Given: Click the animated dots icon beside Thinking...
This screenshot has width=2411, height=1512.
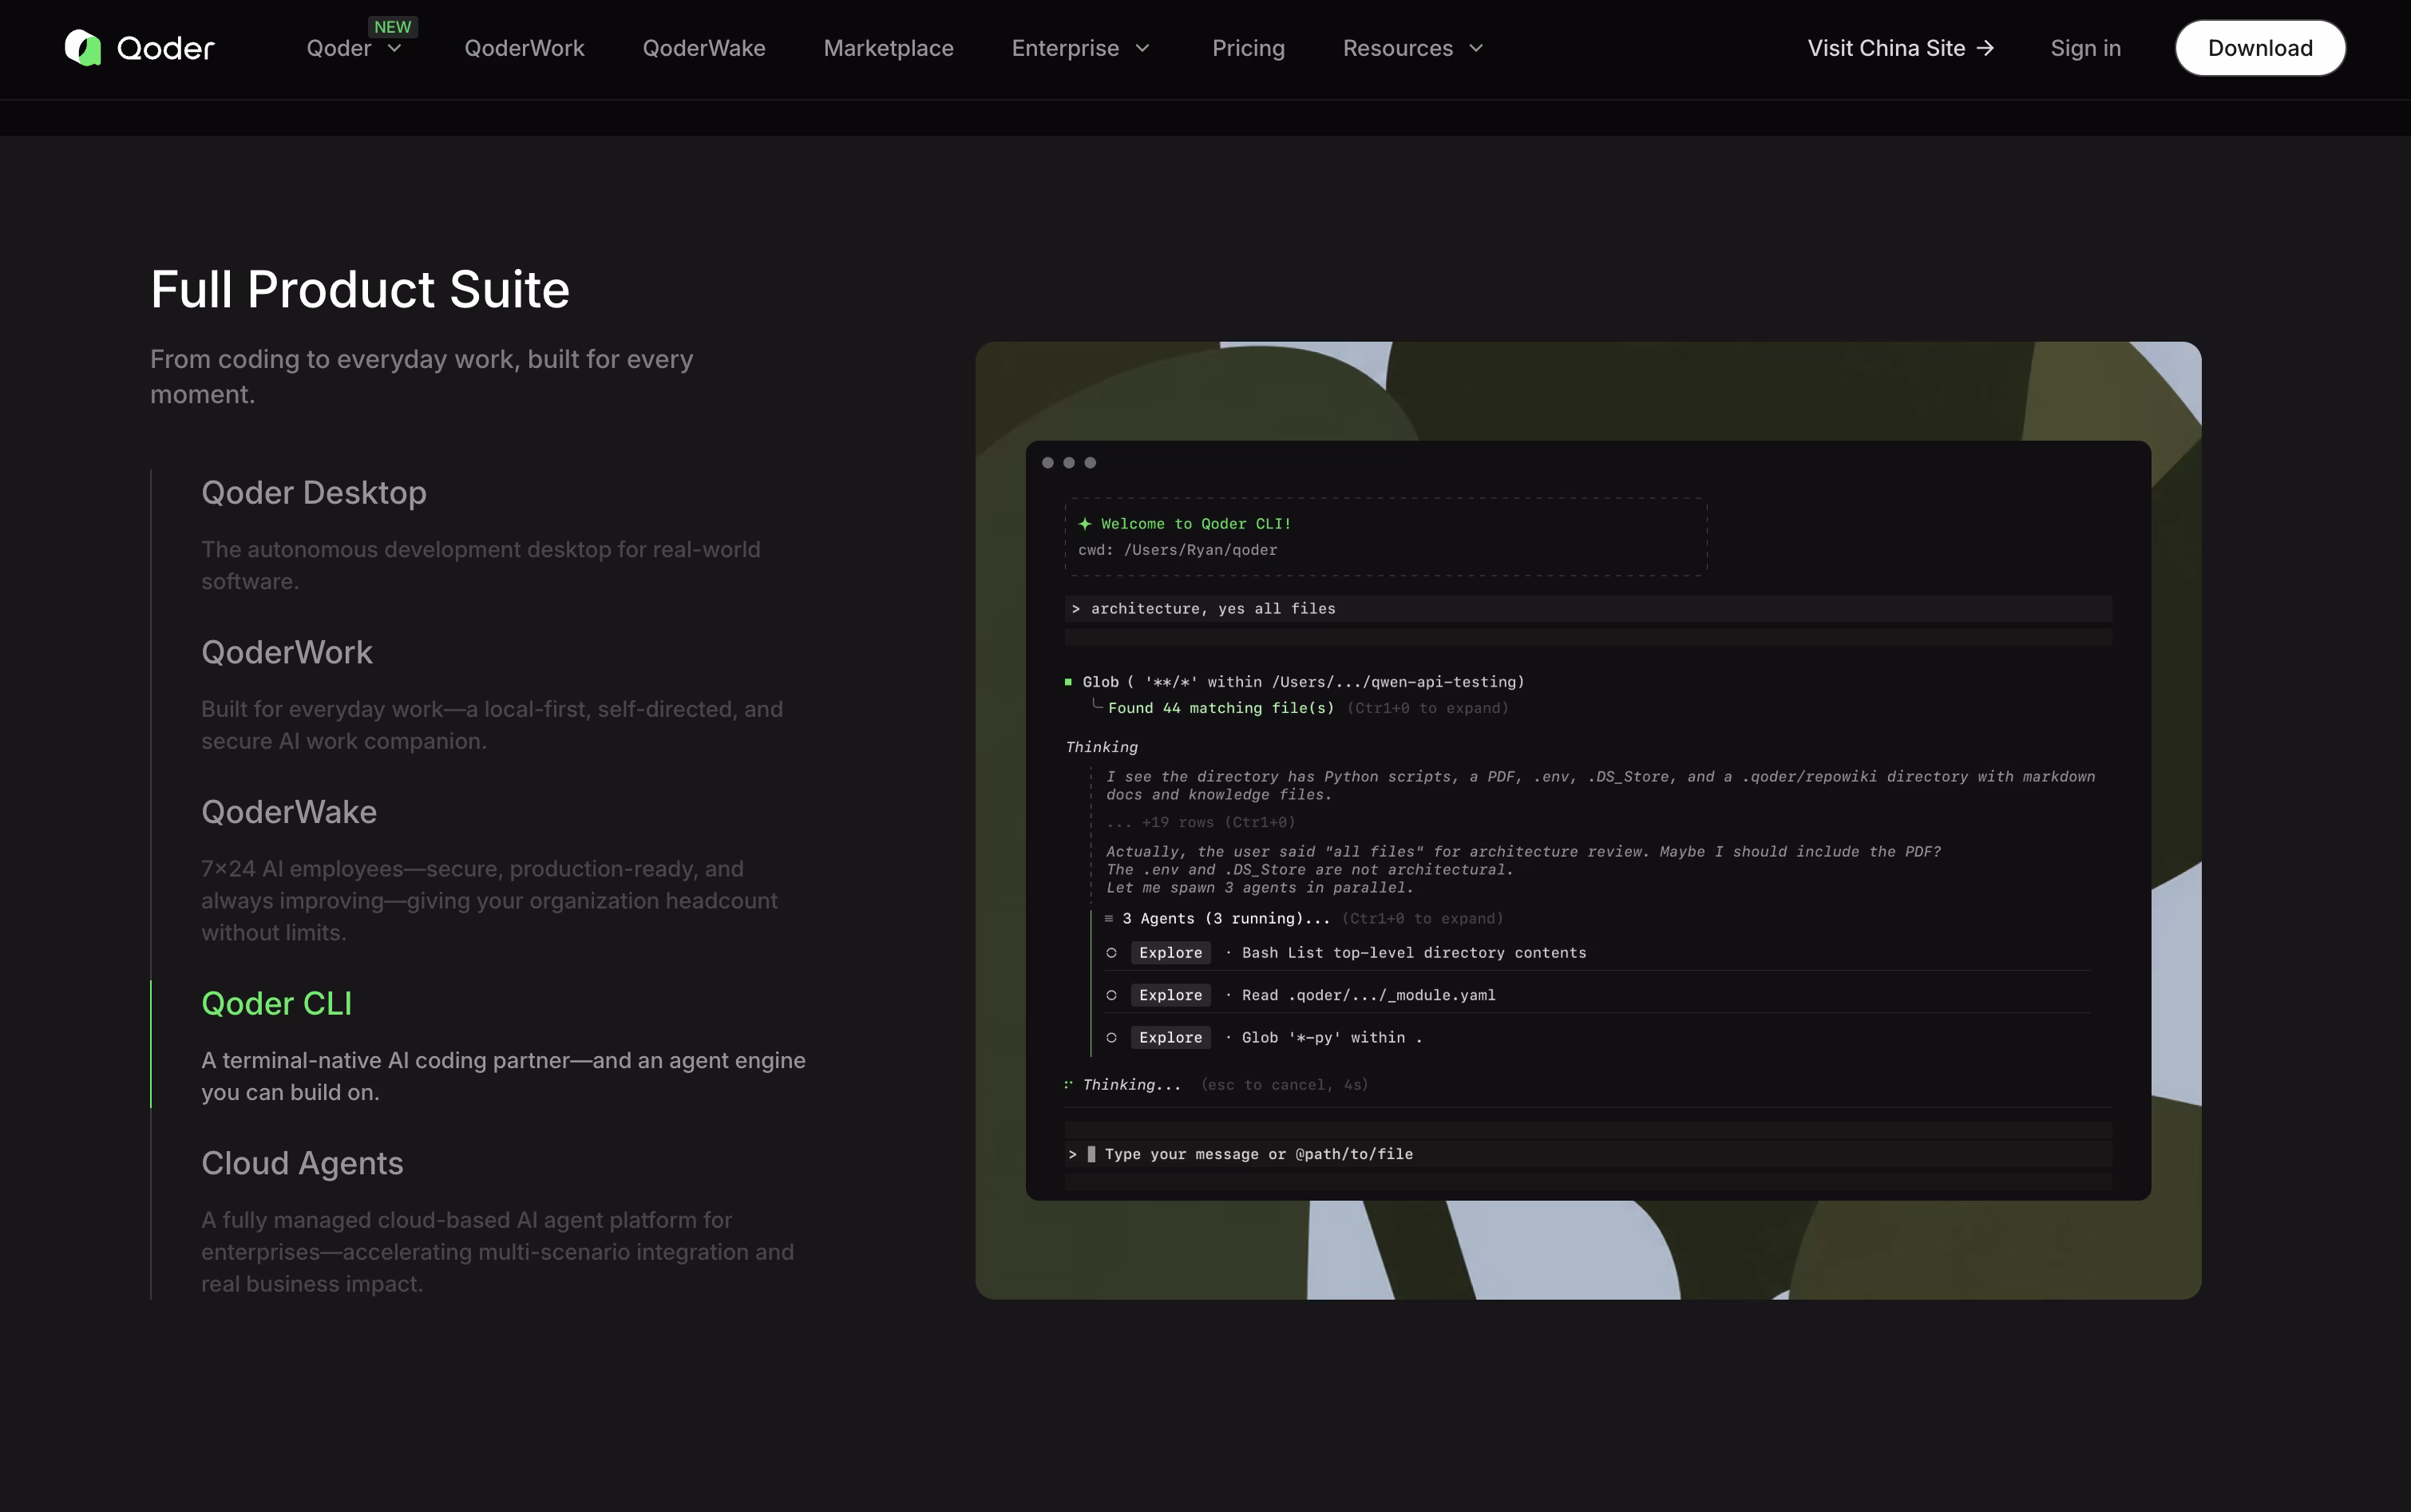Looking at the screenshot, I should pyautogui.click(x=1069, y=1084).
